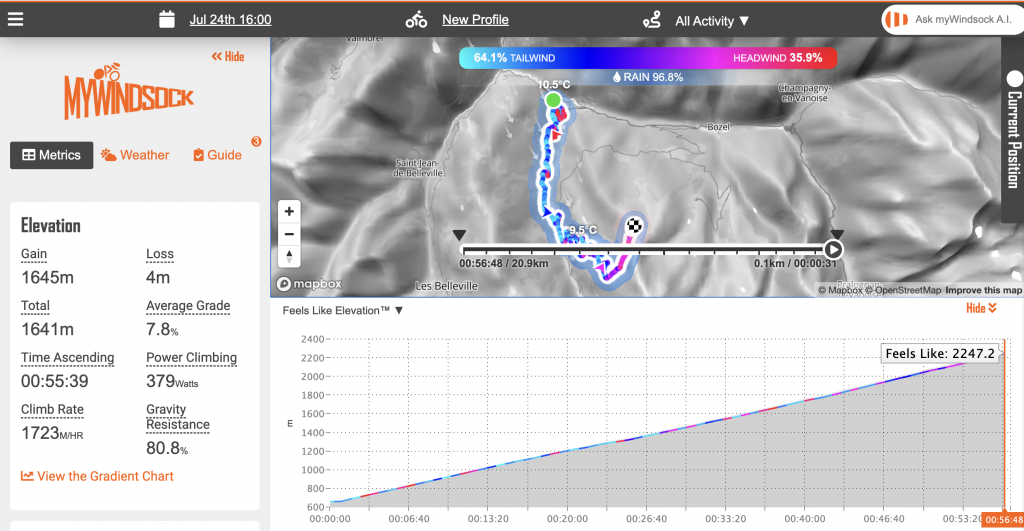The image size is (1024, 531).
Task: Ask myWindsock A.I. button
Action: tap(951, 20)
